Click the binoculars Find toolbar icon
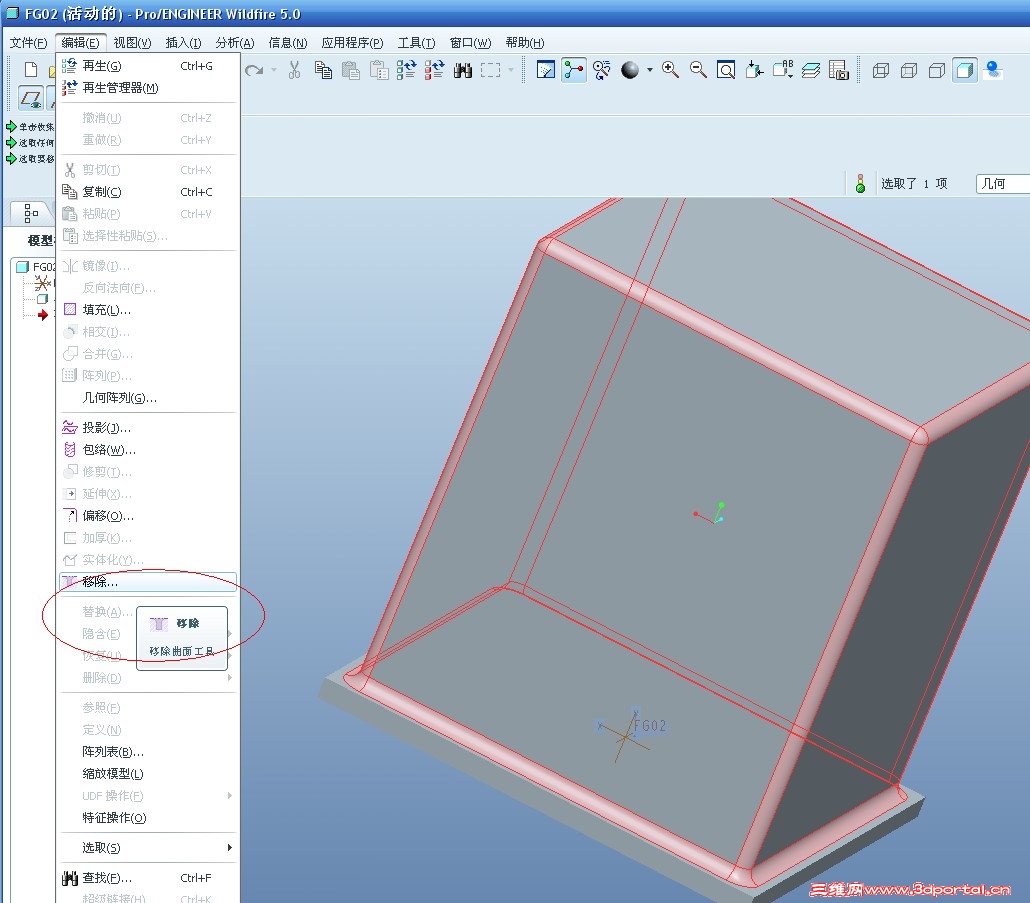Image resolution: width=1030 pixels, height=903 pixels. click(x=462, y=70)
